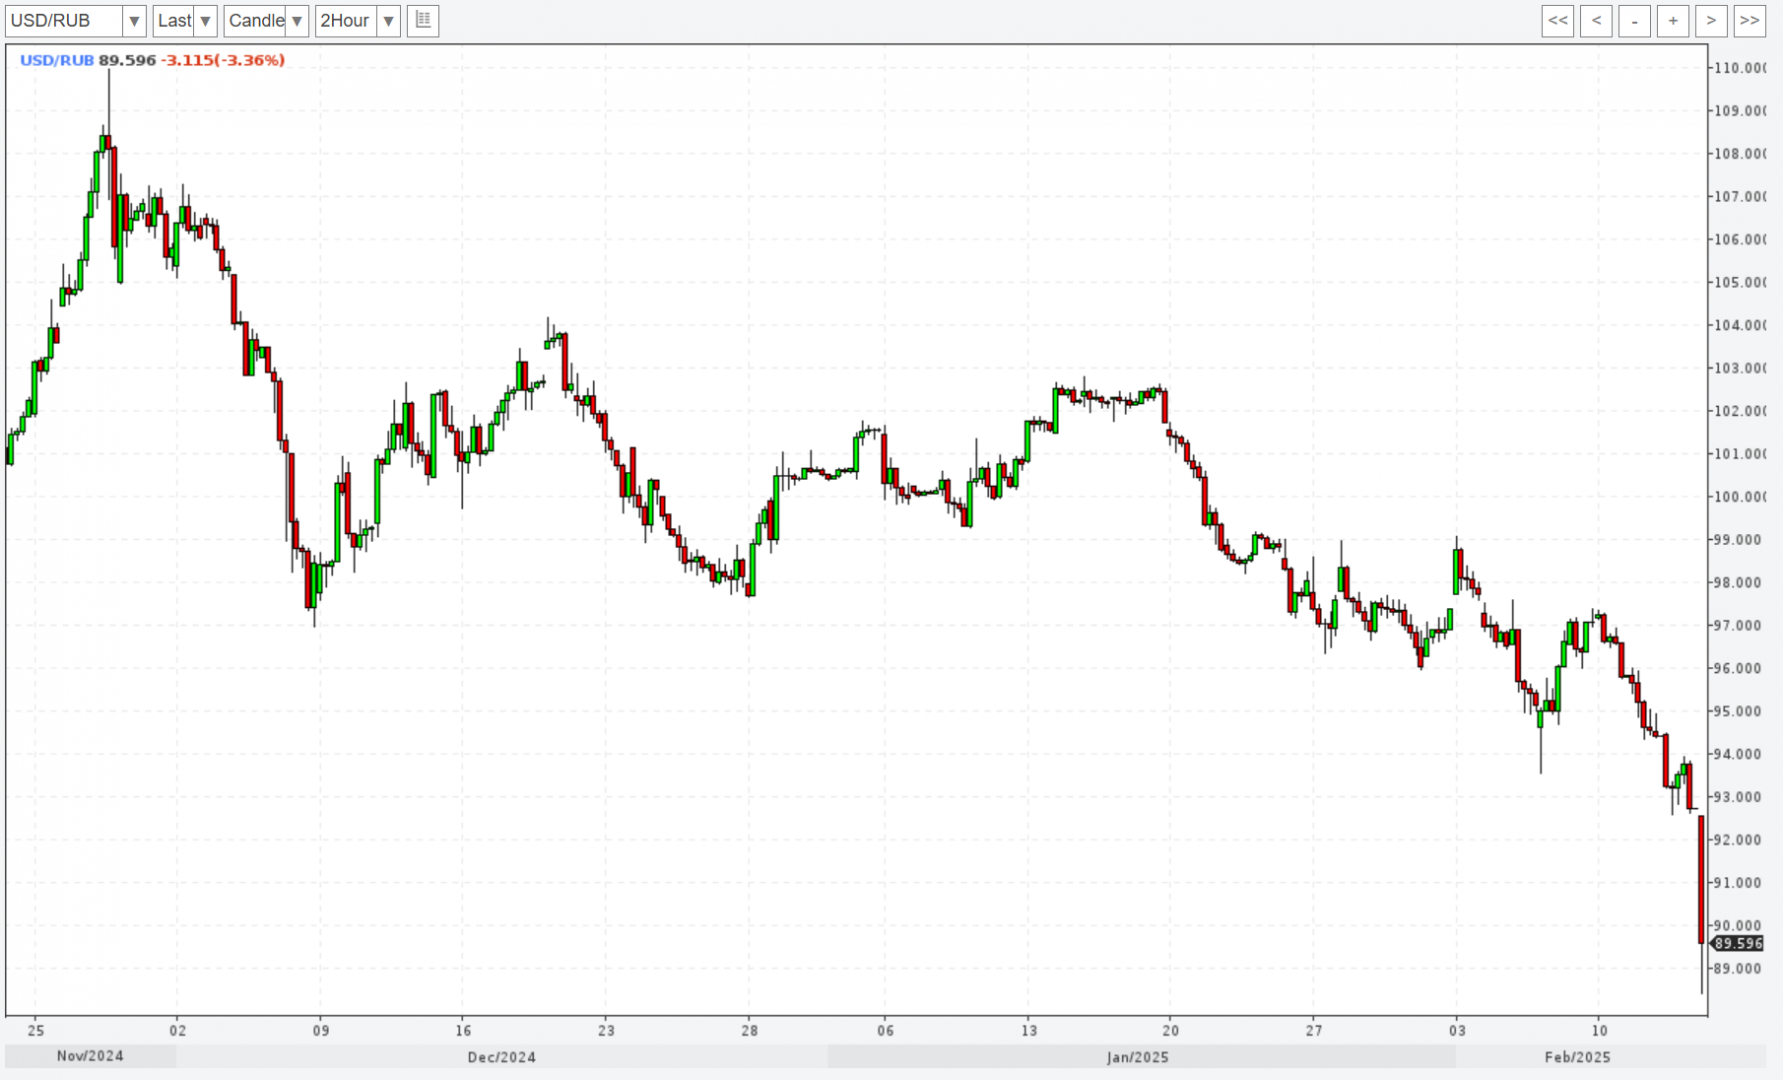Open the Candle chart style dropdown

297,20
